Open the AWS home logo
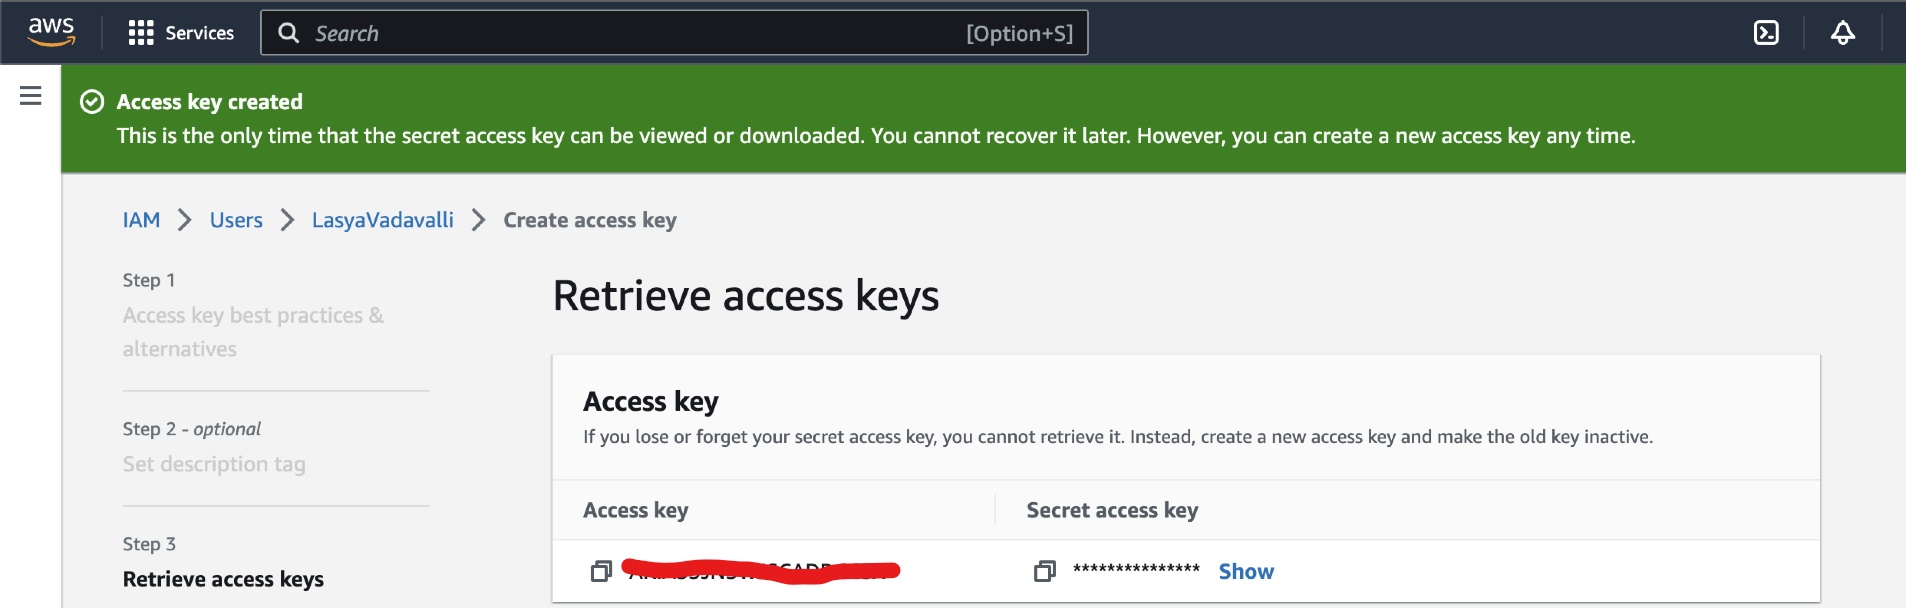The width and height of the screenshot is (1906, 608). (51, 32)
